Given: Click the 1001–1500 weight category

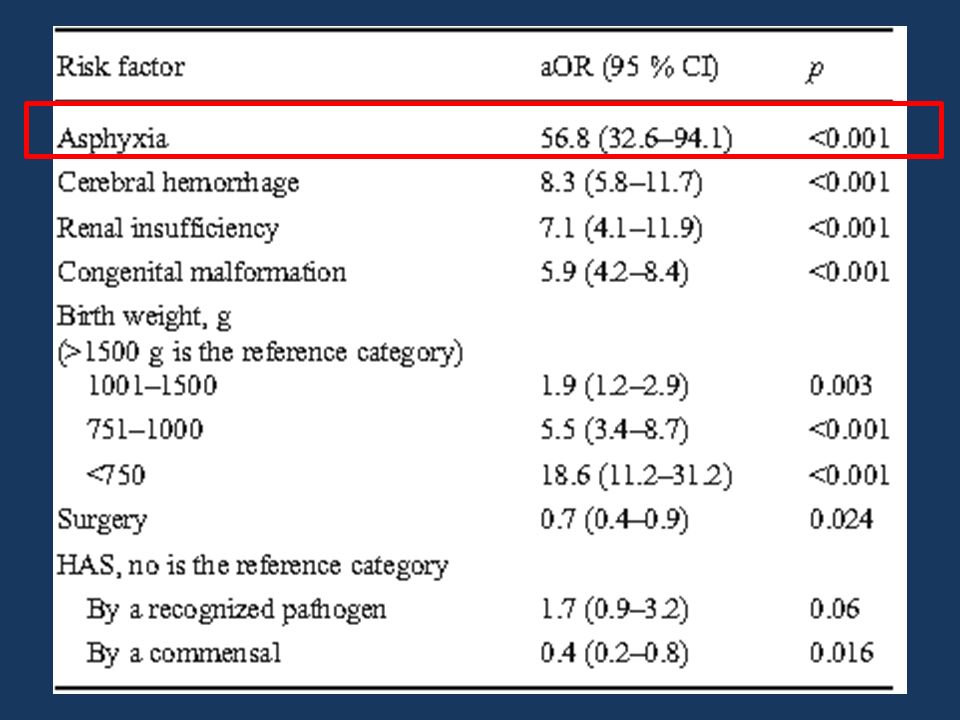Looking at the screenshot, I should (152, 385).
